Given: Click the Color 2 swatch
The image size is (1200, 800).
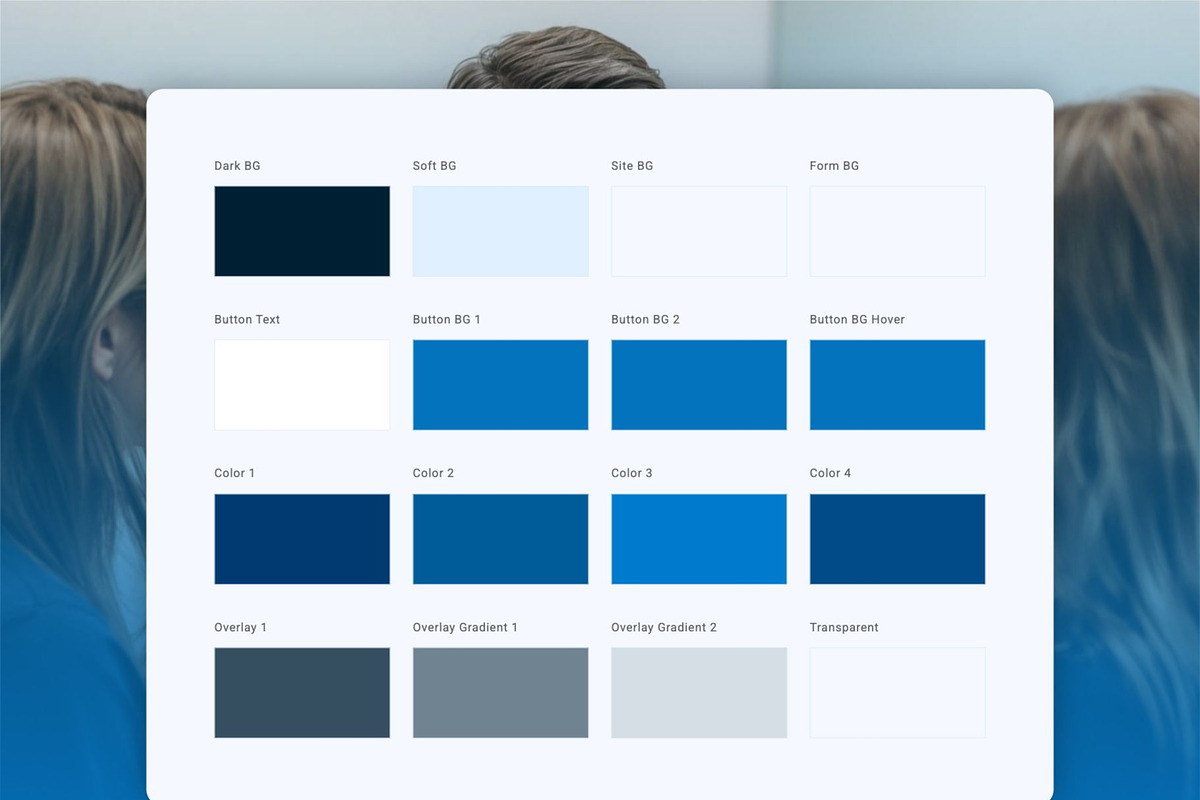Looking at the screenshot, I should (x=501, y=539).
